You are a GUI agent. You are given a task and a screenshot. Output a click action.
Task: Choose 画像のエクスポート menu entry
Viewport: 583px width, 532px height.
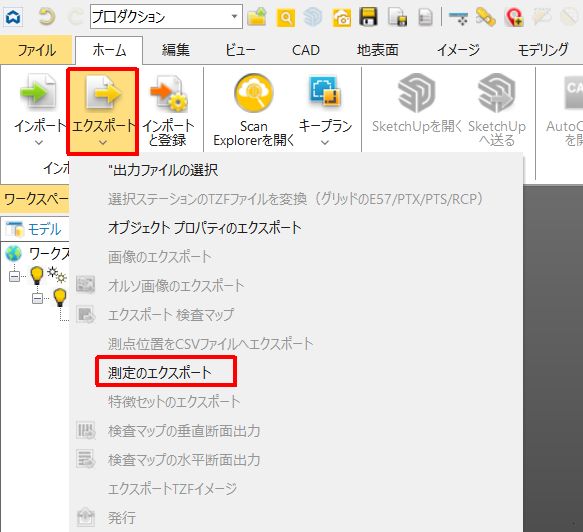[x=296, y=257]
